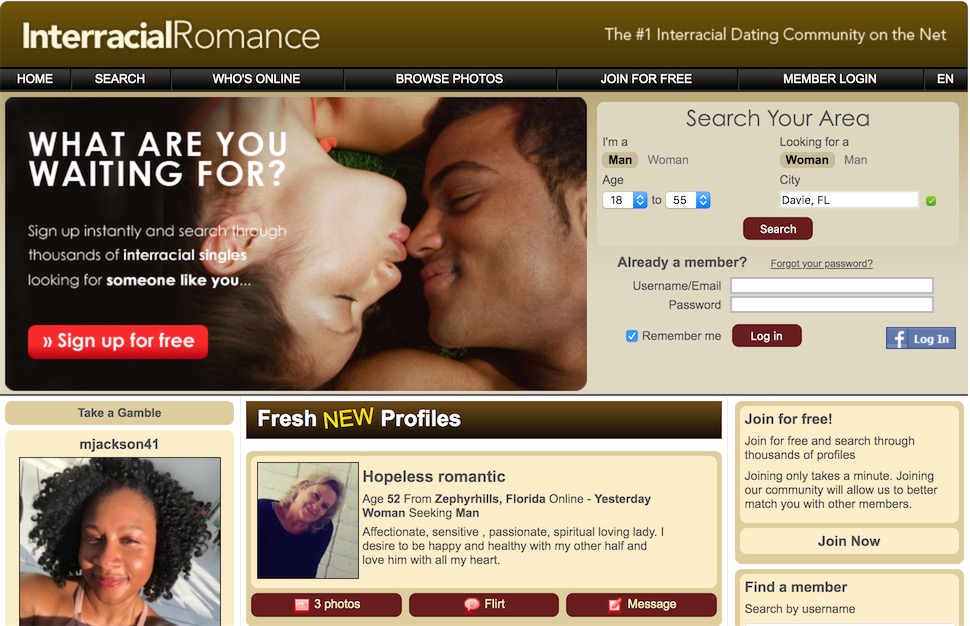This screenshot has width=970, height=626.
Task: Click the Log in button
Action: coord(766,336)
